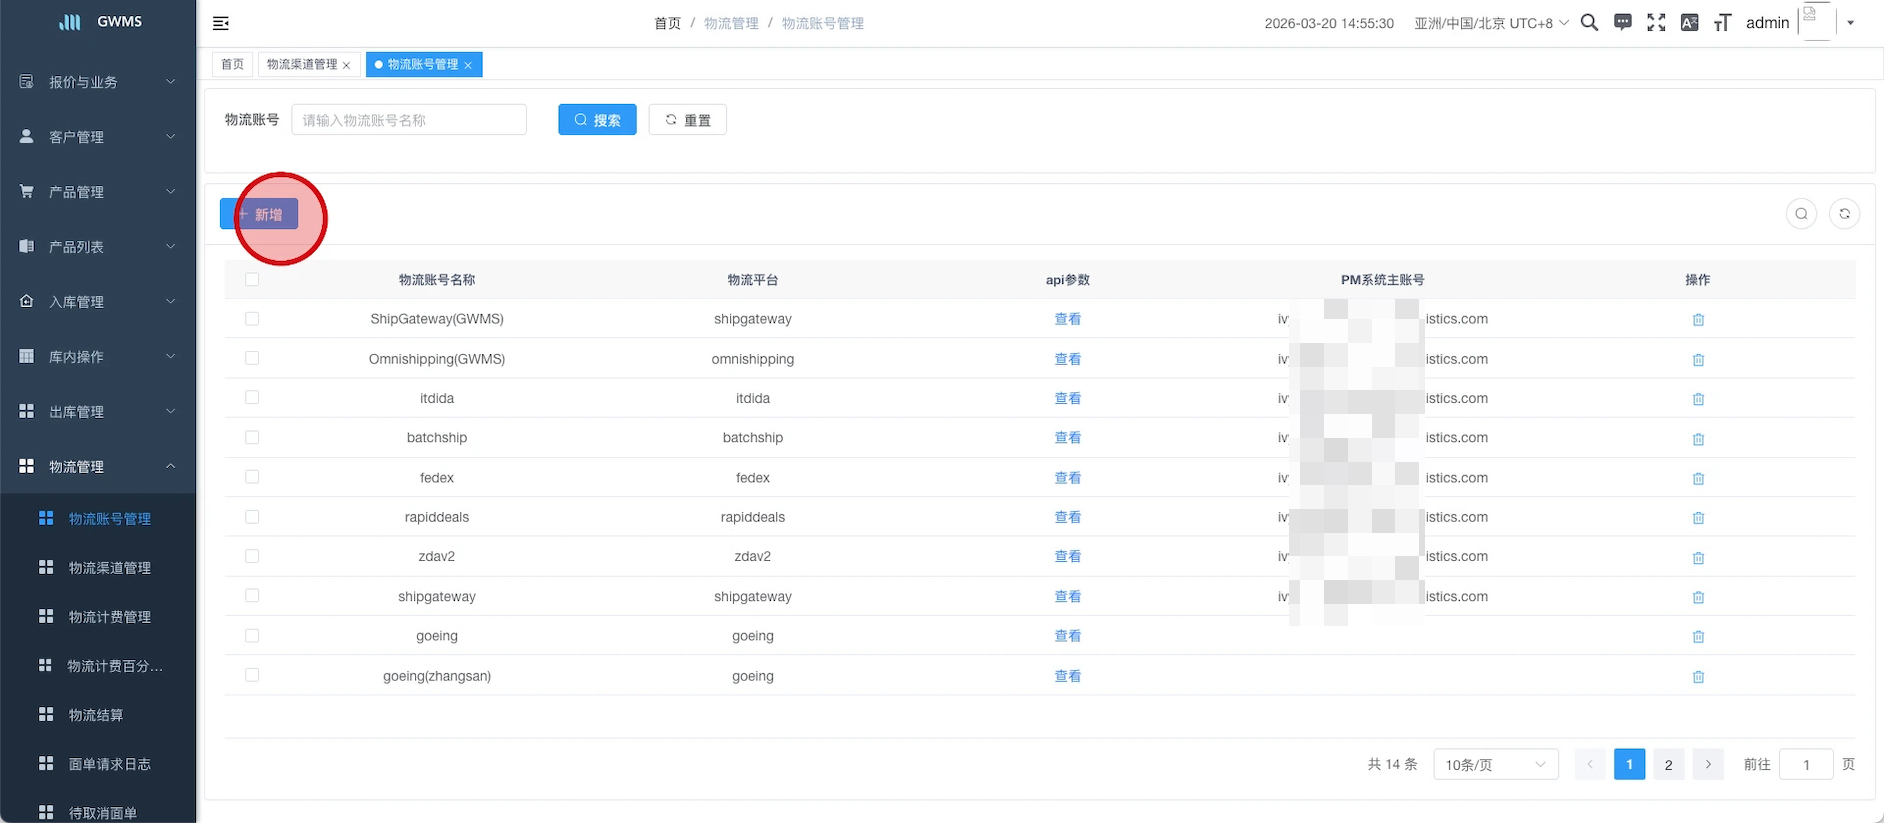Image resolution: width=1884 pixels, height=823 pixels.
Task: View api参数 for first goeing row
Action: point(1068,636)
